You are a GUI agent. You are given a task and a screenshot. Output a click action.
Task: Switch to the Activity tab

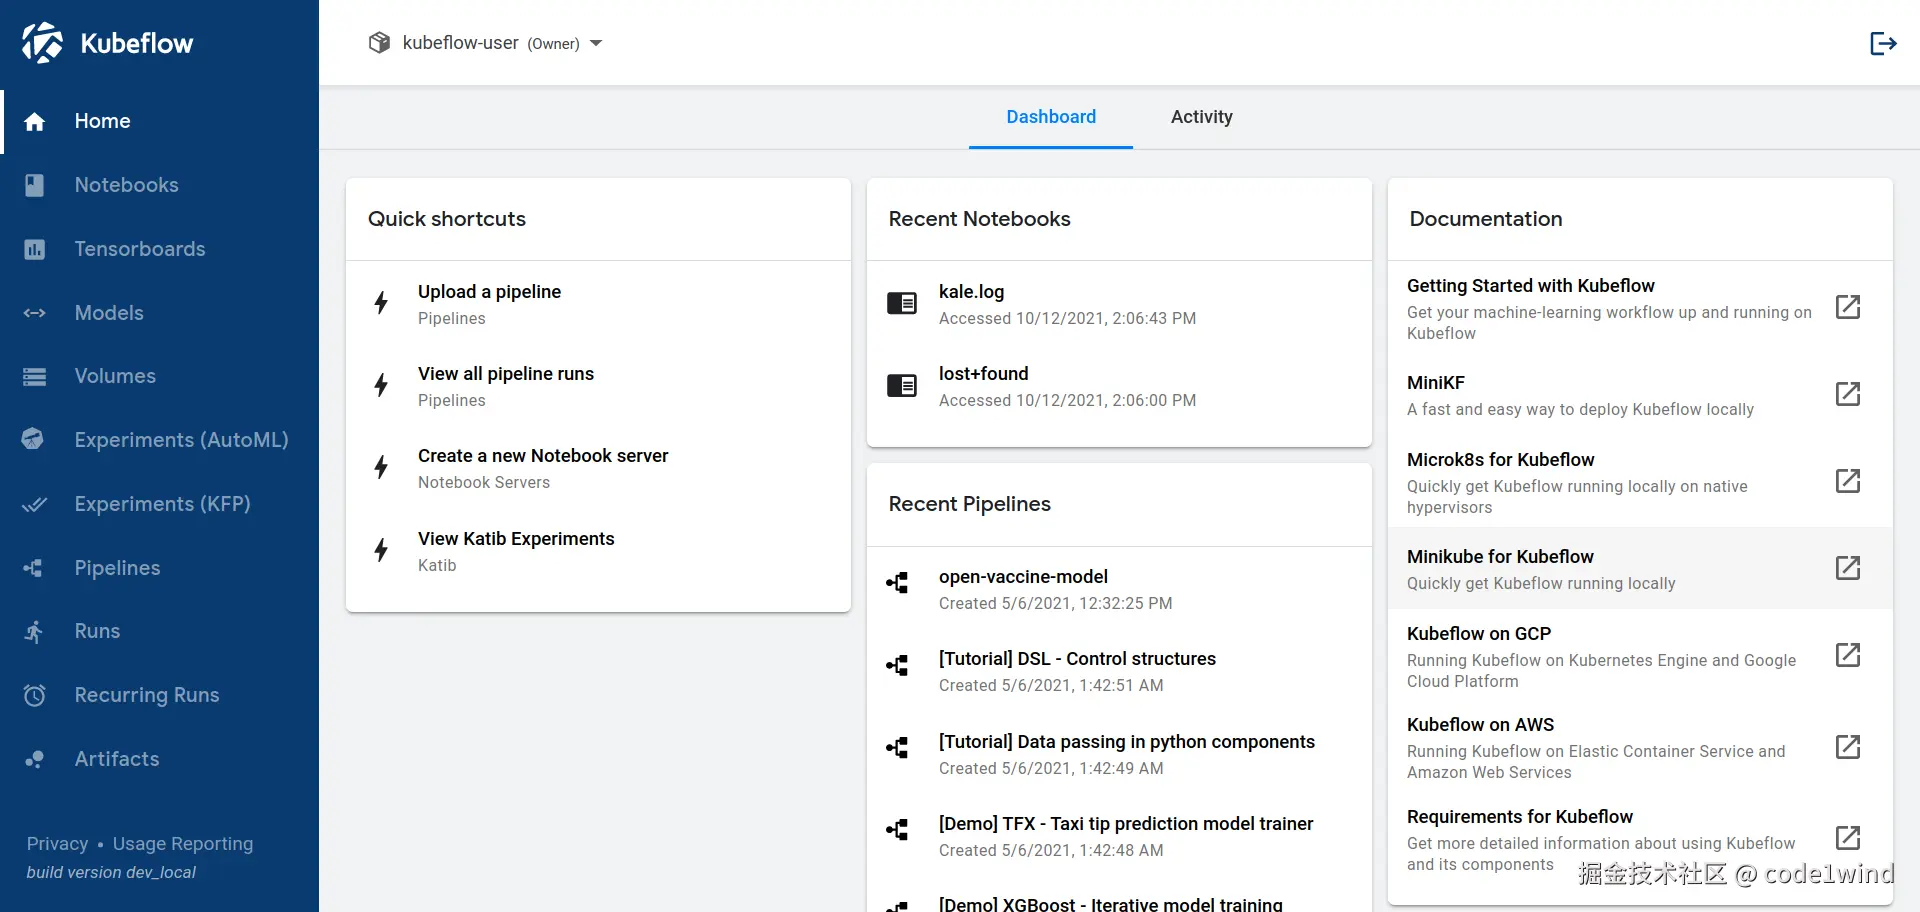pos(1201,117)
